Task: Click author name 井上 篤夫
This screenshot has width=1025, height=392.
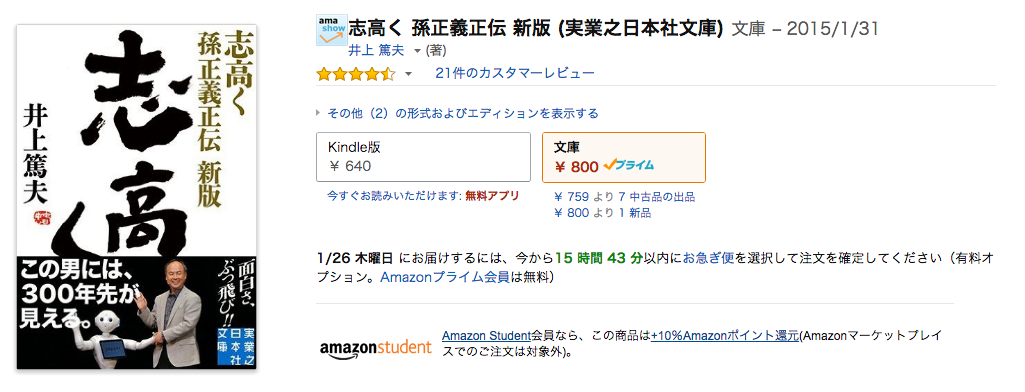Action: [376, 50]
